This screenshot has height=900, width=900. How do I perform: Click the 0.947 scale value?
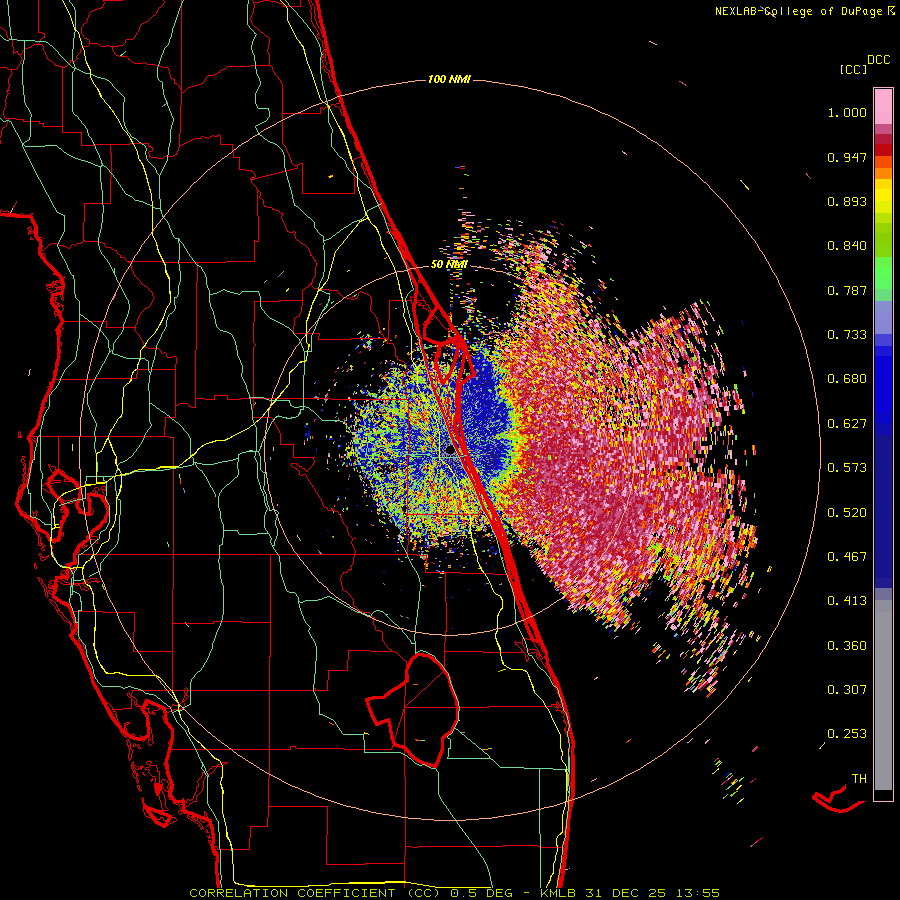click(x=847, y=157)
